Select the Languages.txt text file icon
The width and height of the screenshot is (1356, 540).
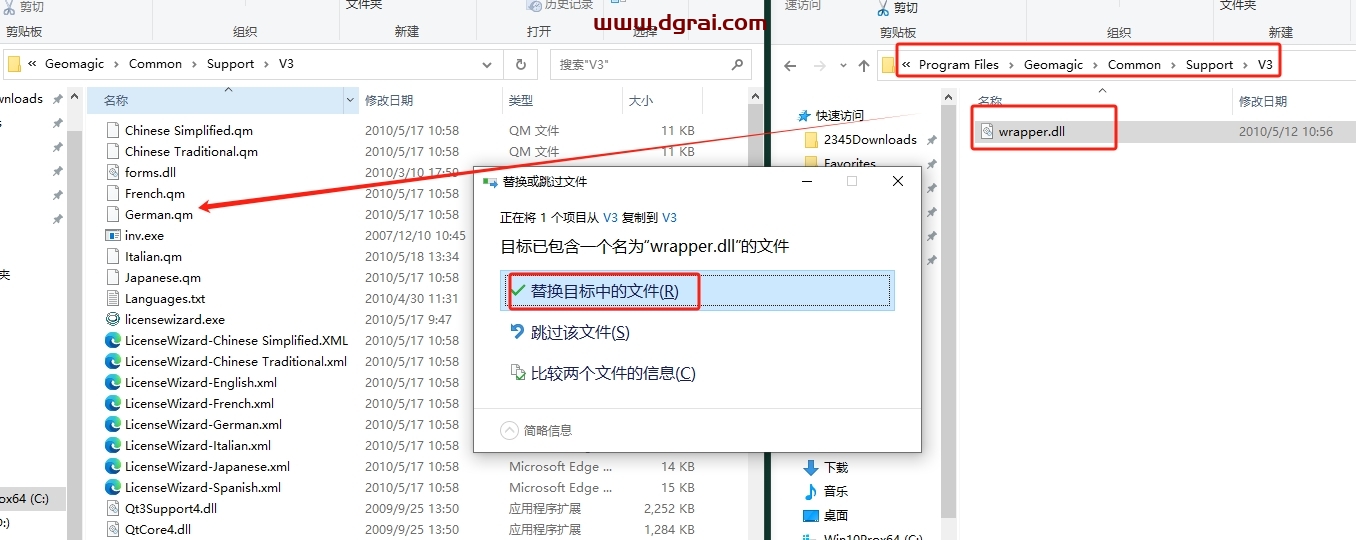point(113,298)
